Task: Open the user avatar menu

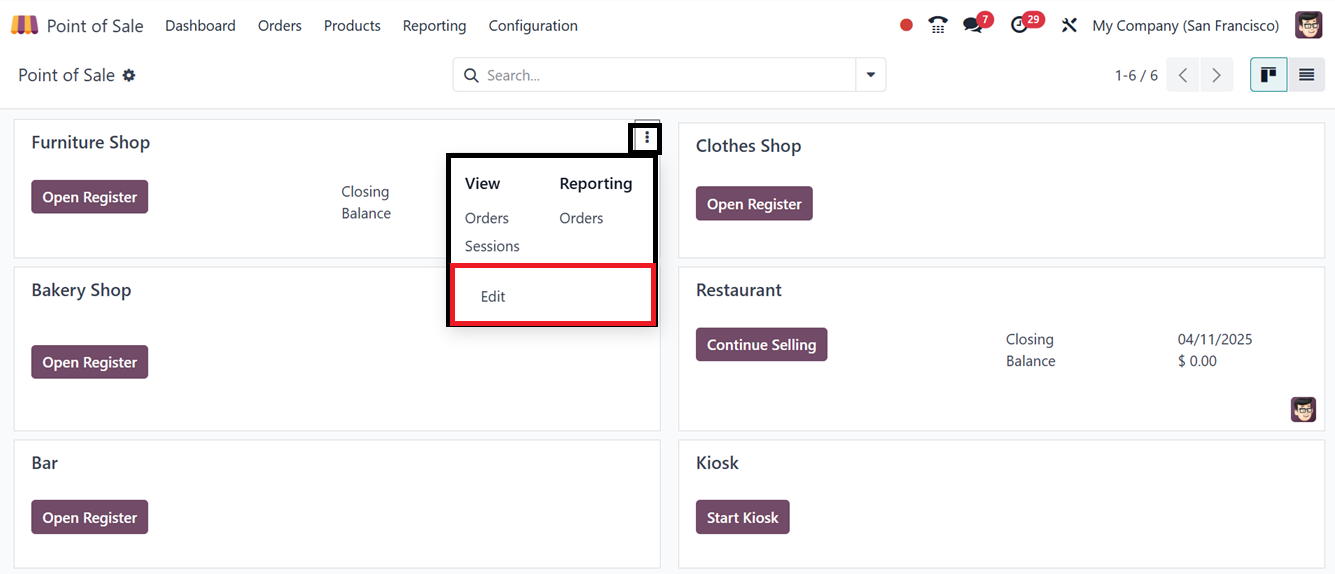Action: tap(1308, 26)
